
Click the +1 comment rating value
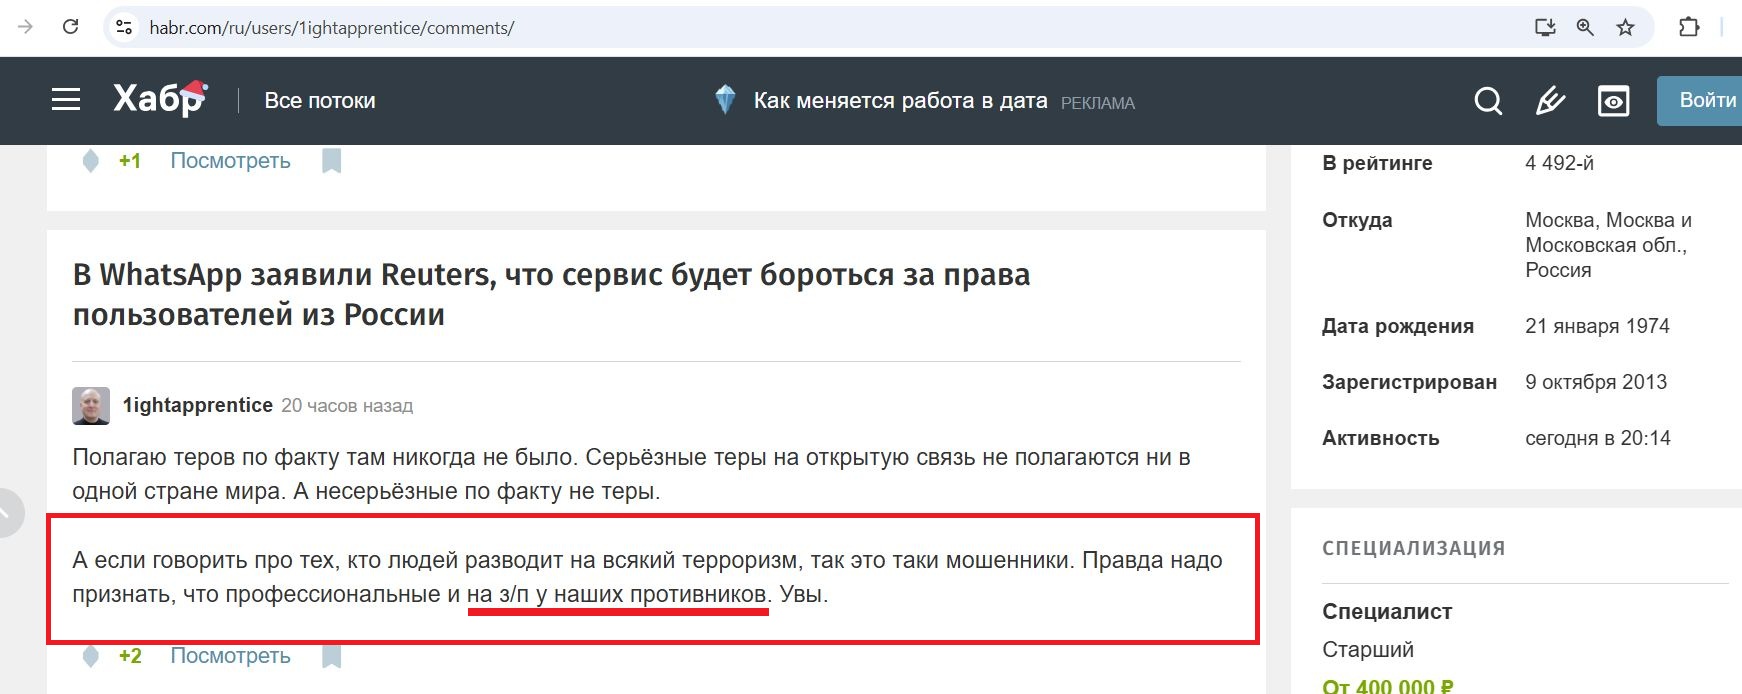[130, 161]
